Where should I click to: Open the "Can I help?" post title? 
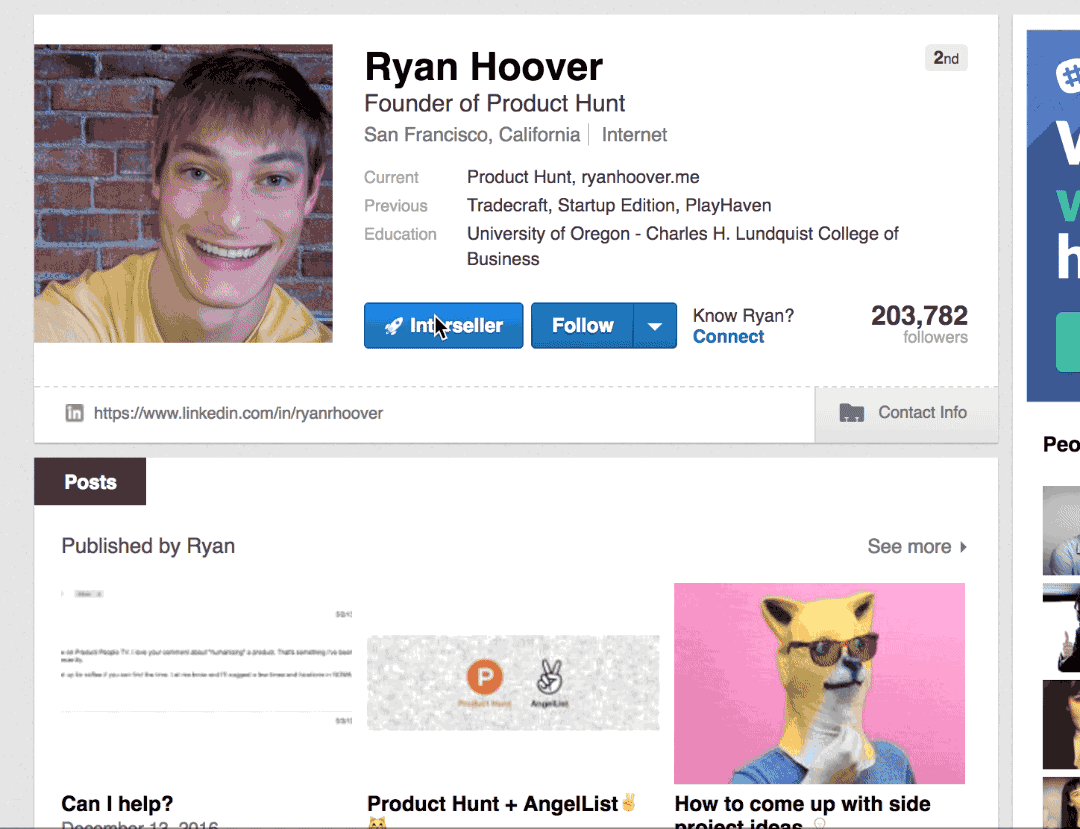coord(117,804)
